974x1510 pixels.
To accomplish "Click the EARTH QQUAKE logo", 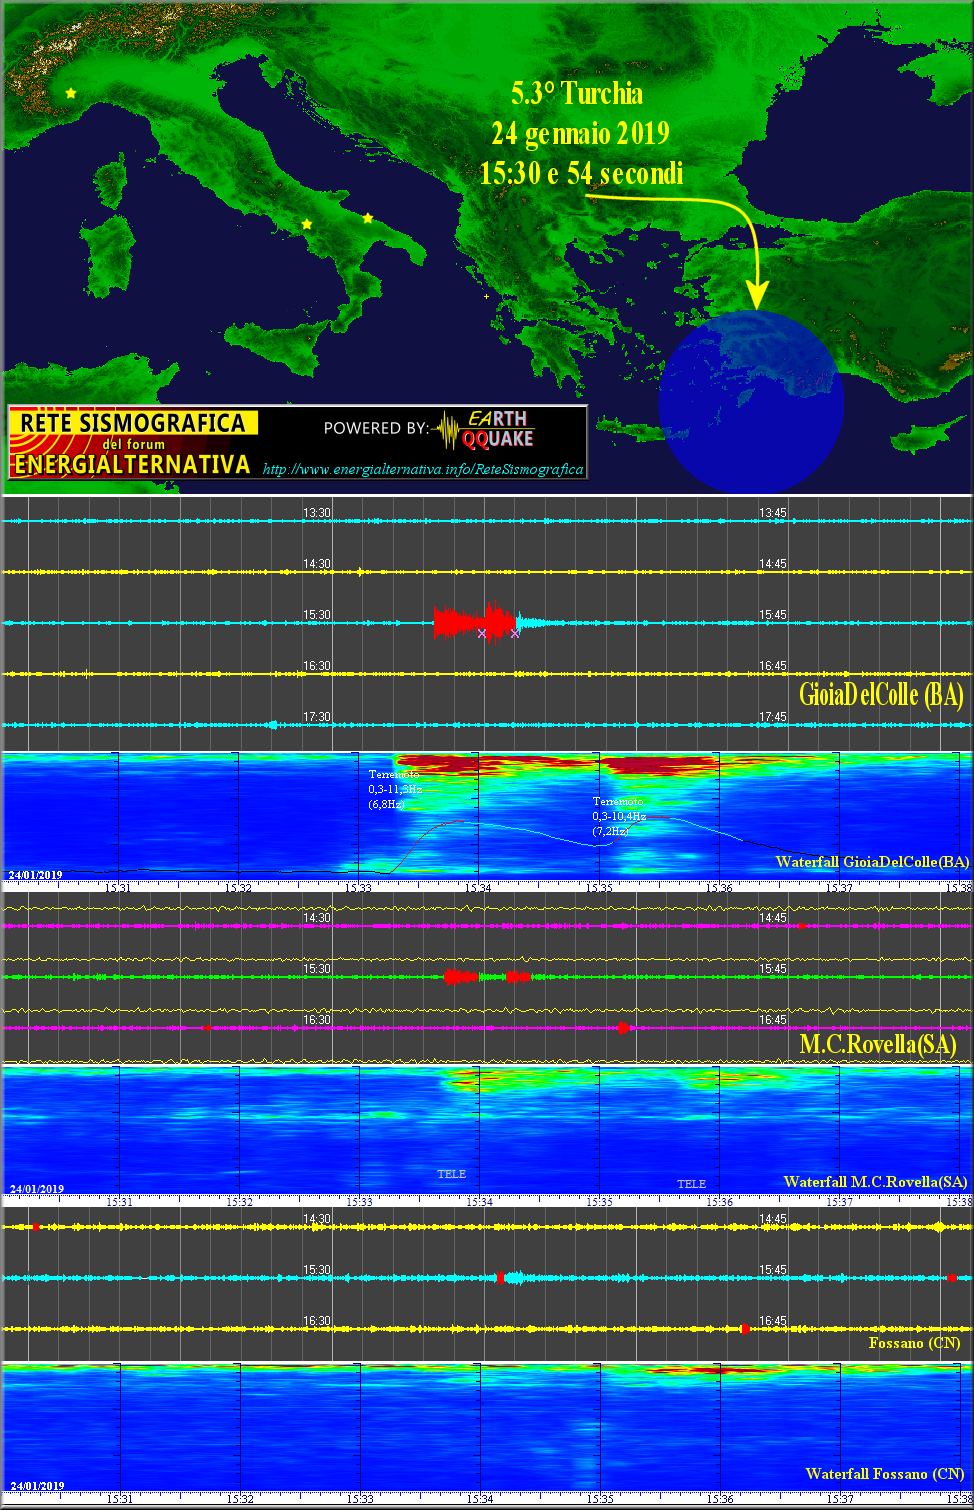I will (x=486, y=429).
